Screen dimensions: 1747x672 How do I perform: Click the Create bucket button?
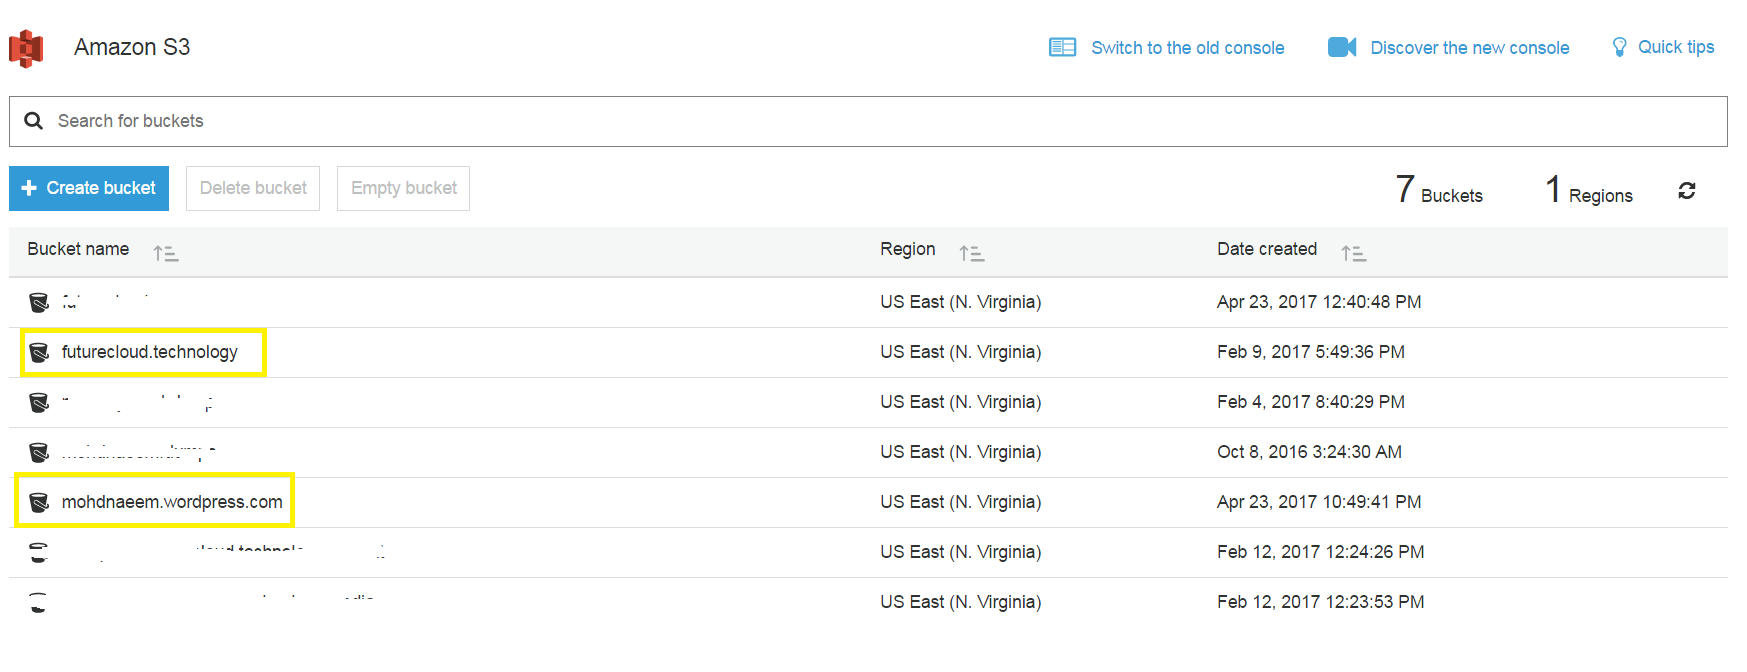click(89, 188)
